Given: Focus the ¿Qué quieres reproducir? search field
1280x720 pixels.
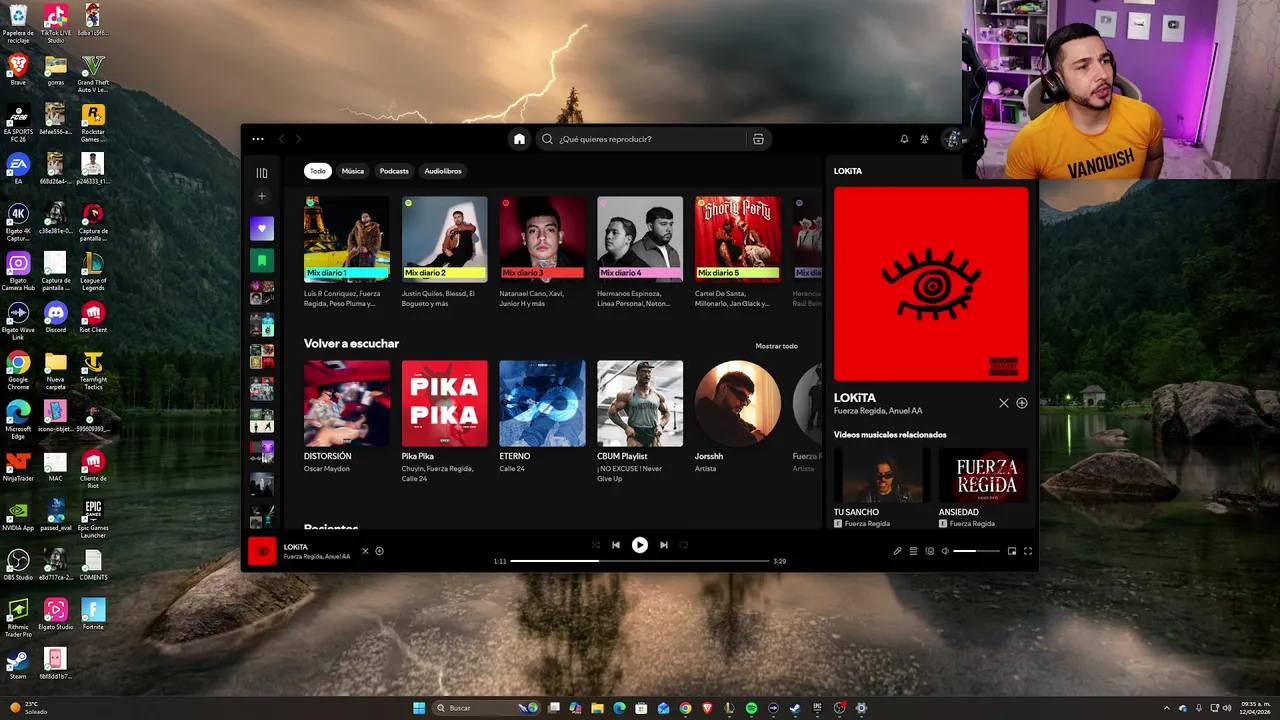Looking at the screenshot, I should pos(643,139).
